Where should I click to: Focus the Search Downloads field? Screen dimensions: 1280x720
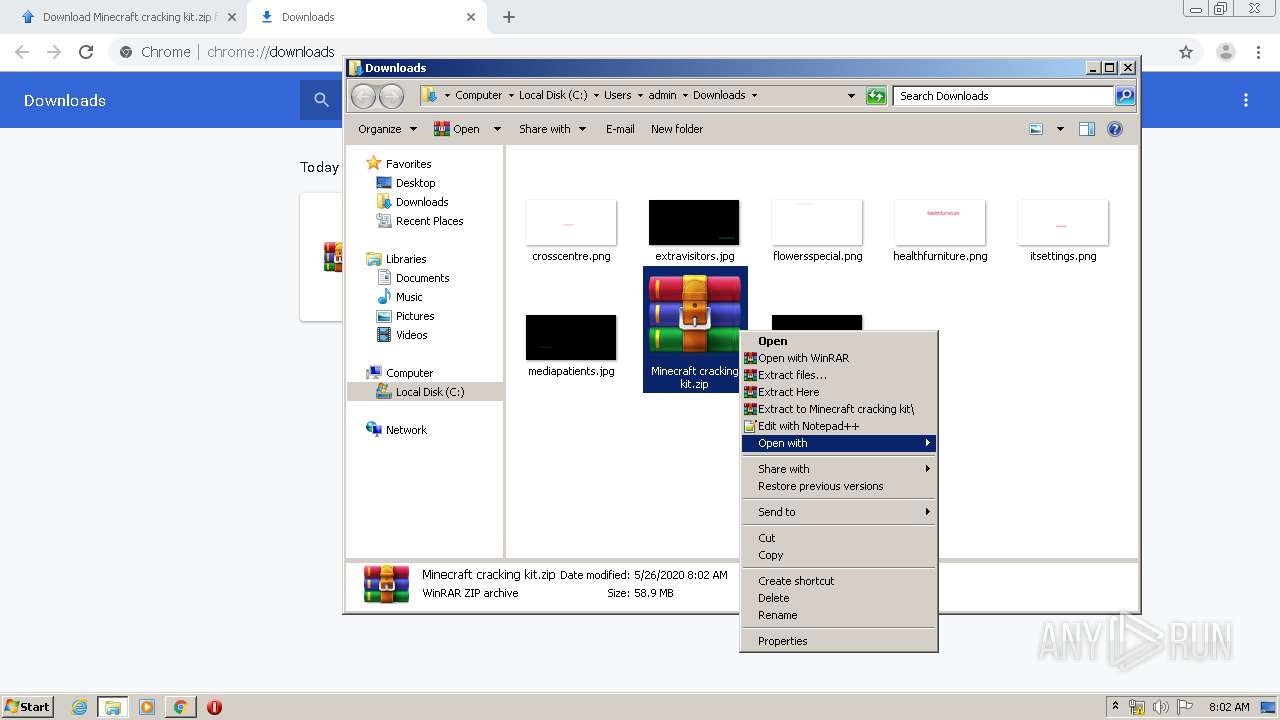[x=1003, y=96]
